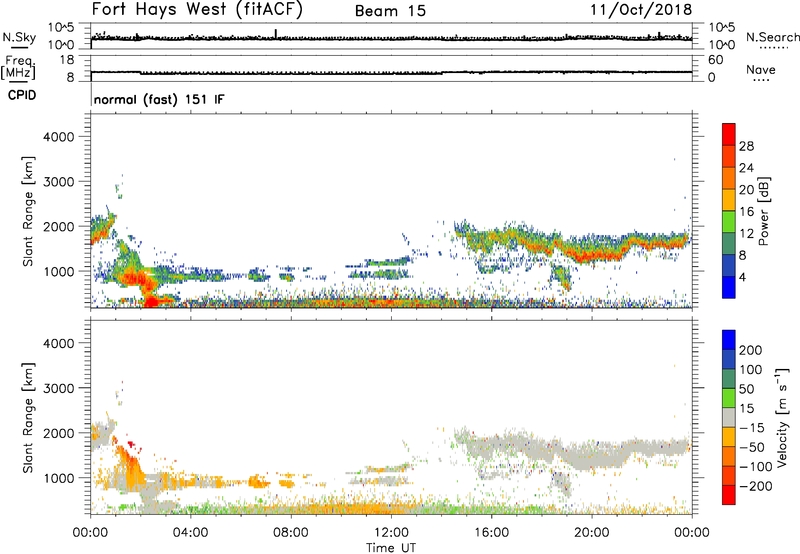
Task: Click the gray band of the Velocity colorbar
Action: click(x=729, y=417)
